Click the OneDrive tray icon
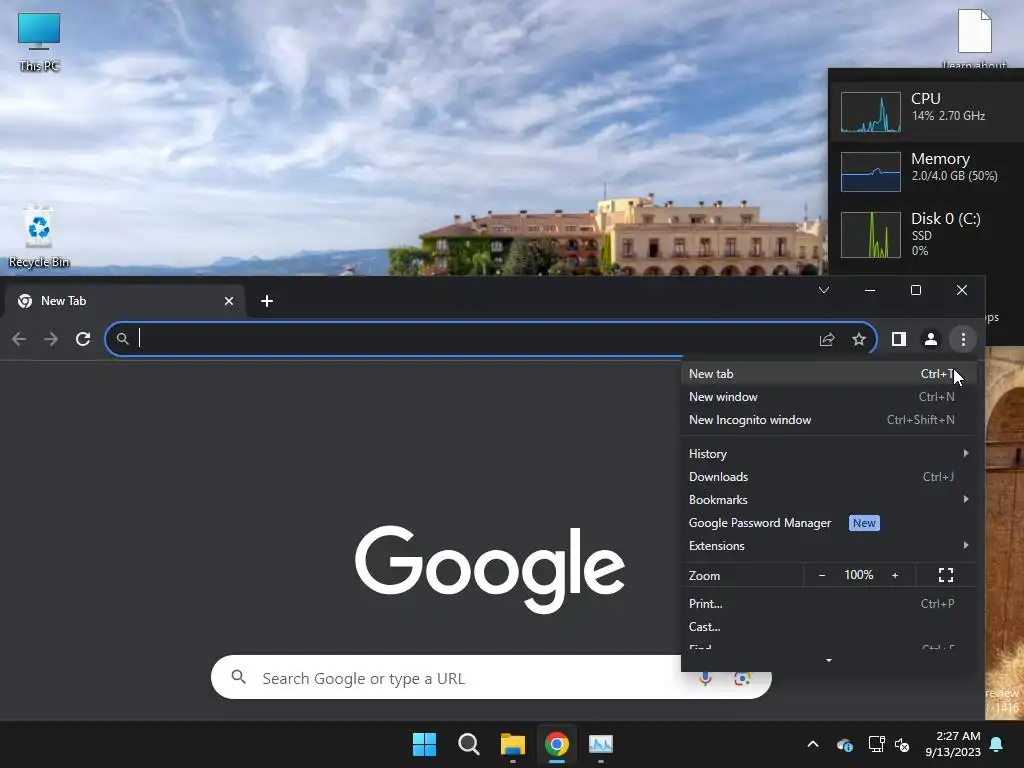 pos(844,744)
